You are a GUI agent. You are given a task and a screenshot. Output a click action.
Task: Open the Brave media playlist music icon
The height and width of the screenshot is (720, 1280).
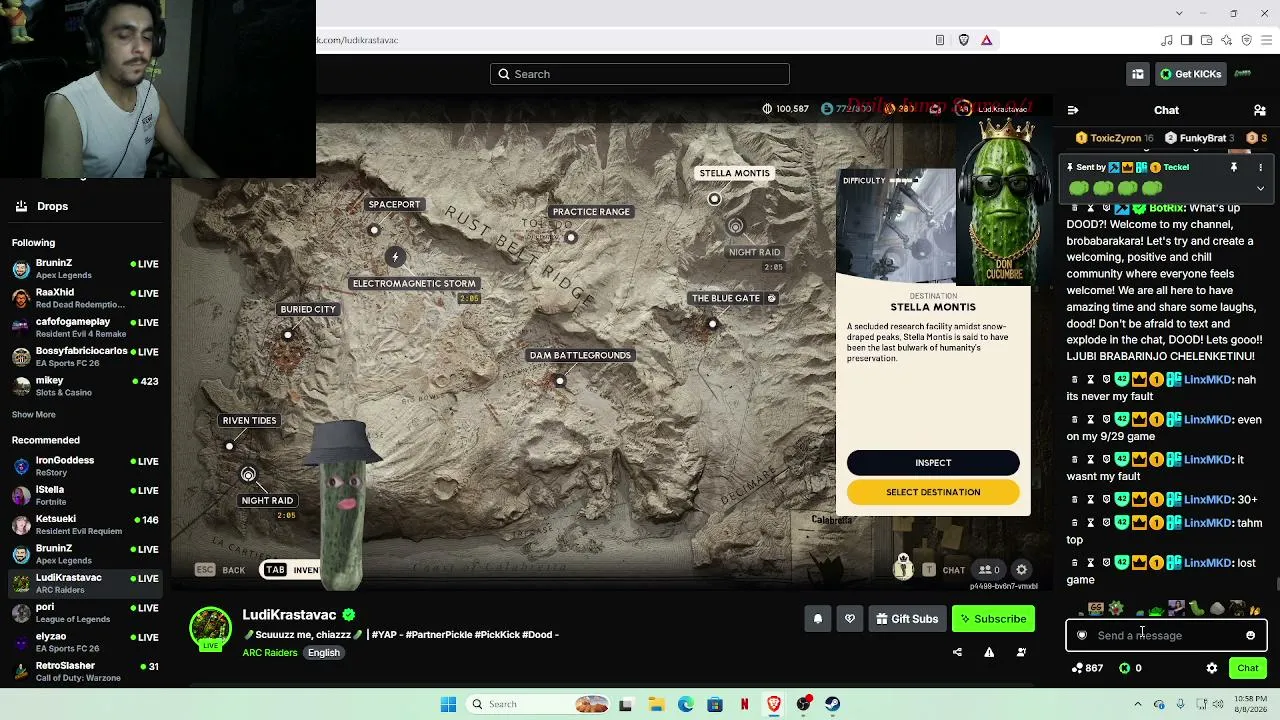pos(1167,40)
